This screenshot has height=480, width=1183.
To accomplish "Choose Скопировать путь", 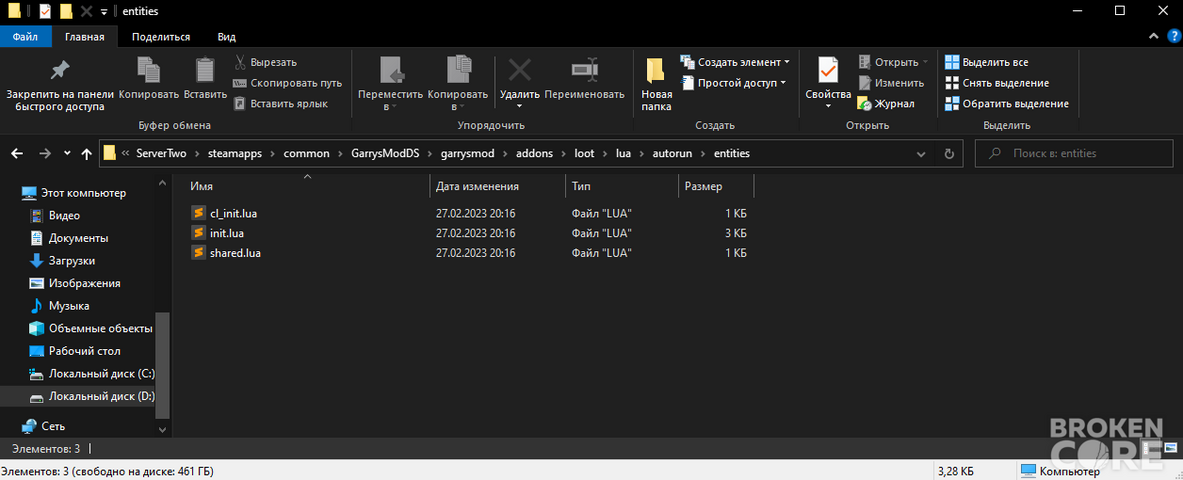I will 287,83.
